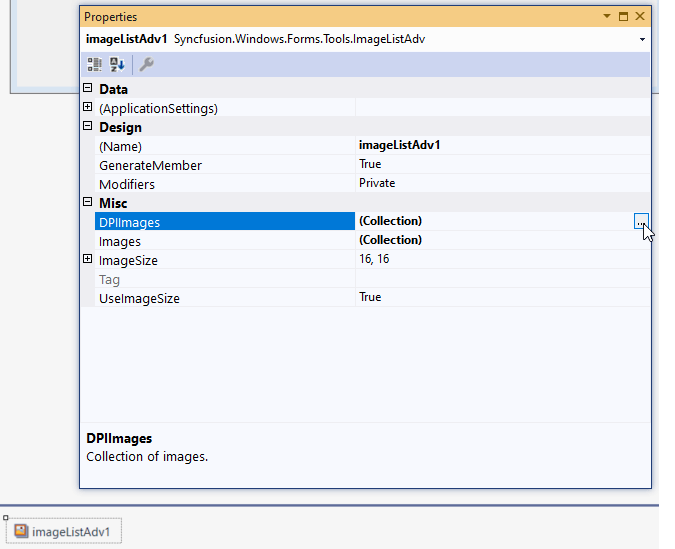Collapse the Data category
Screen dimensions: 675x549
(87, 88)
